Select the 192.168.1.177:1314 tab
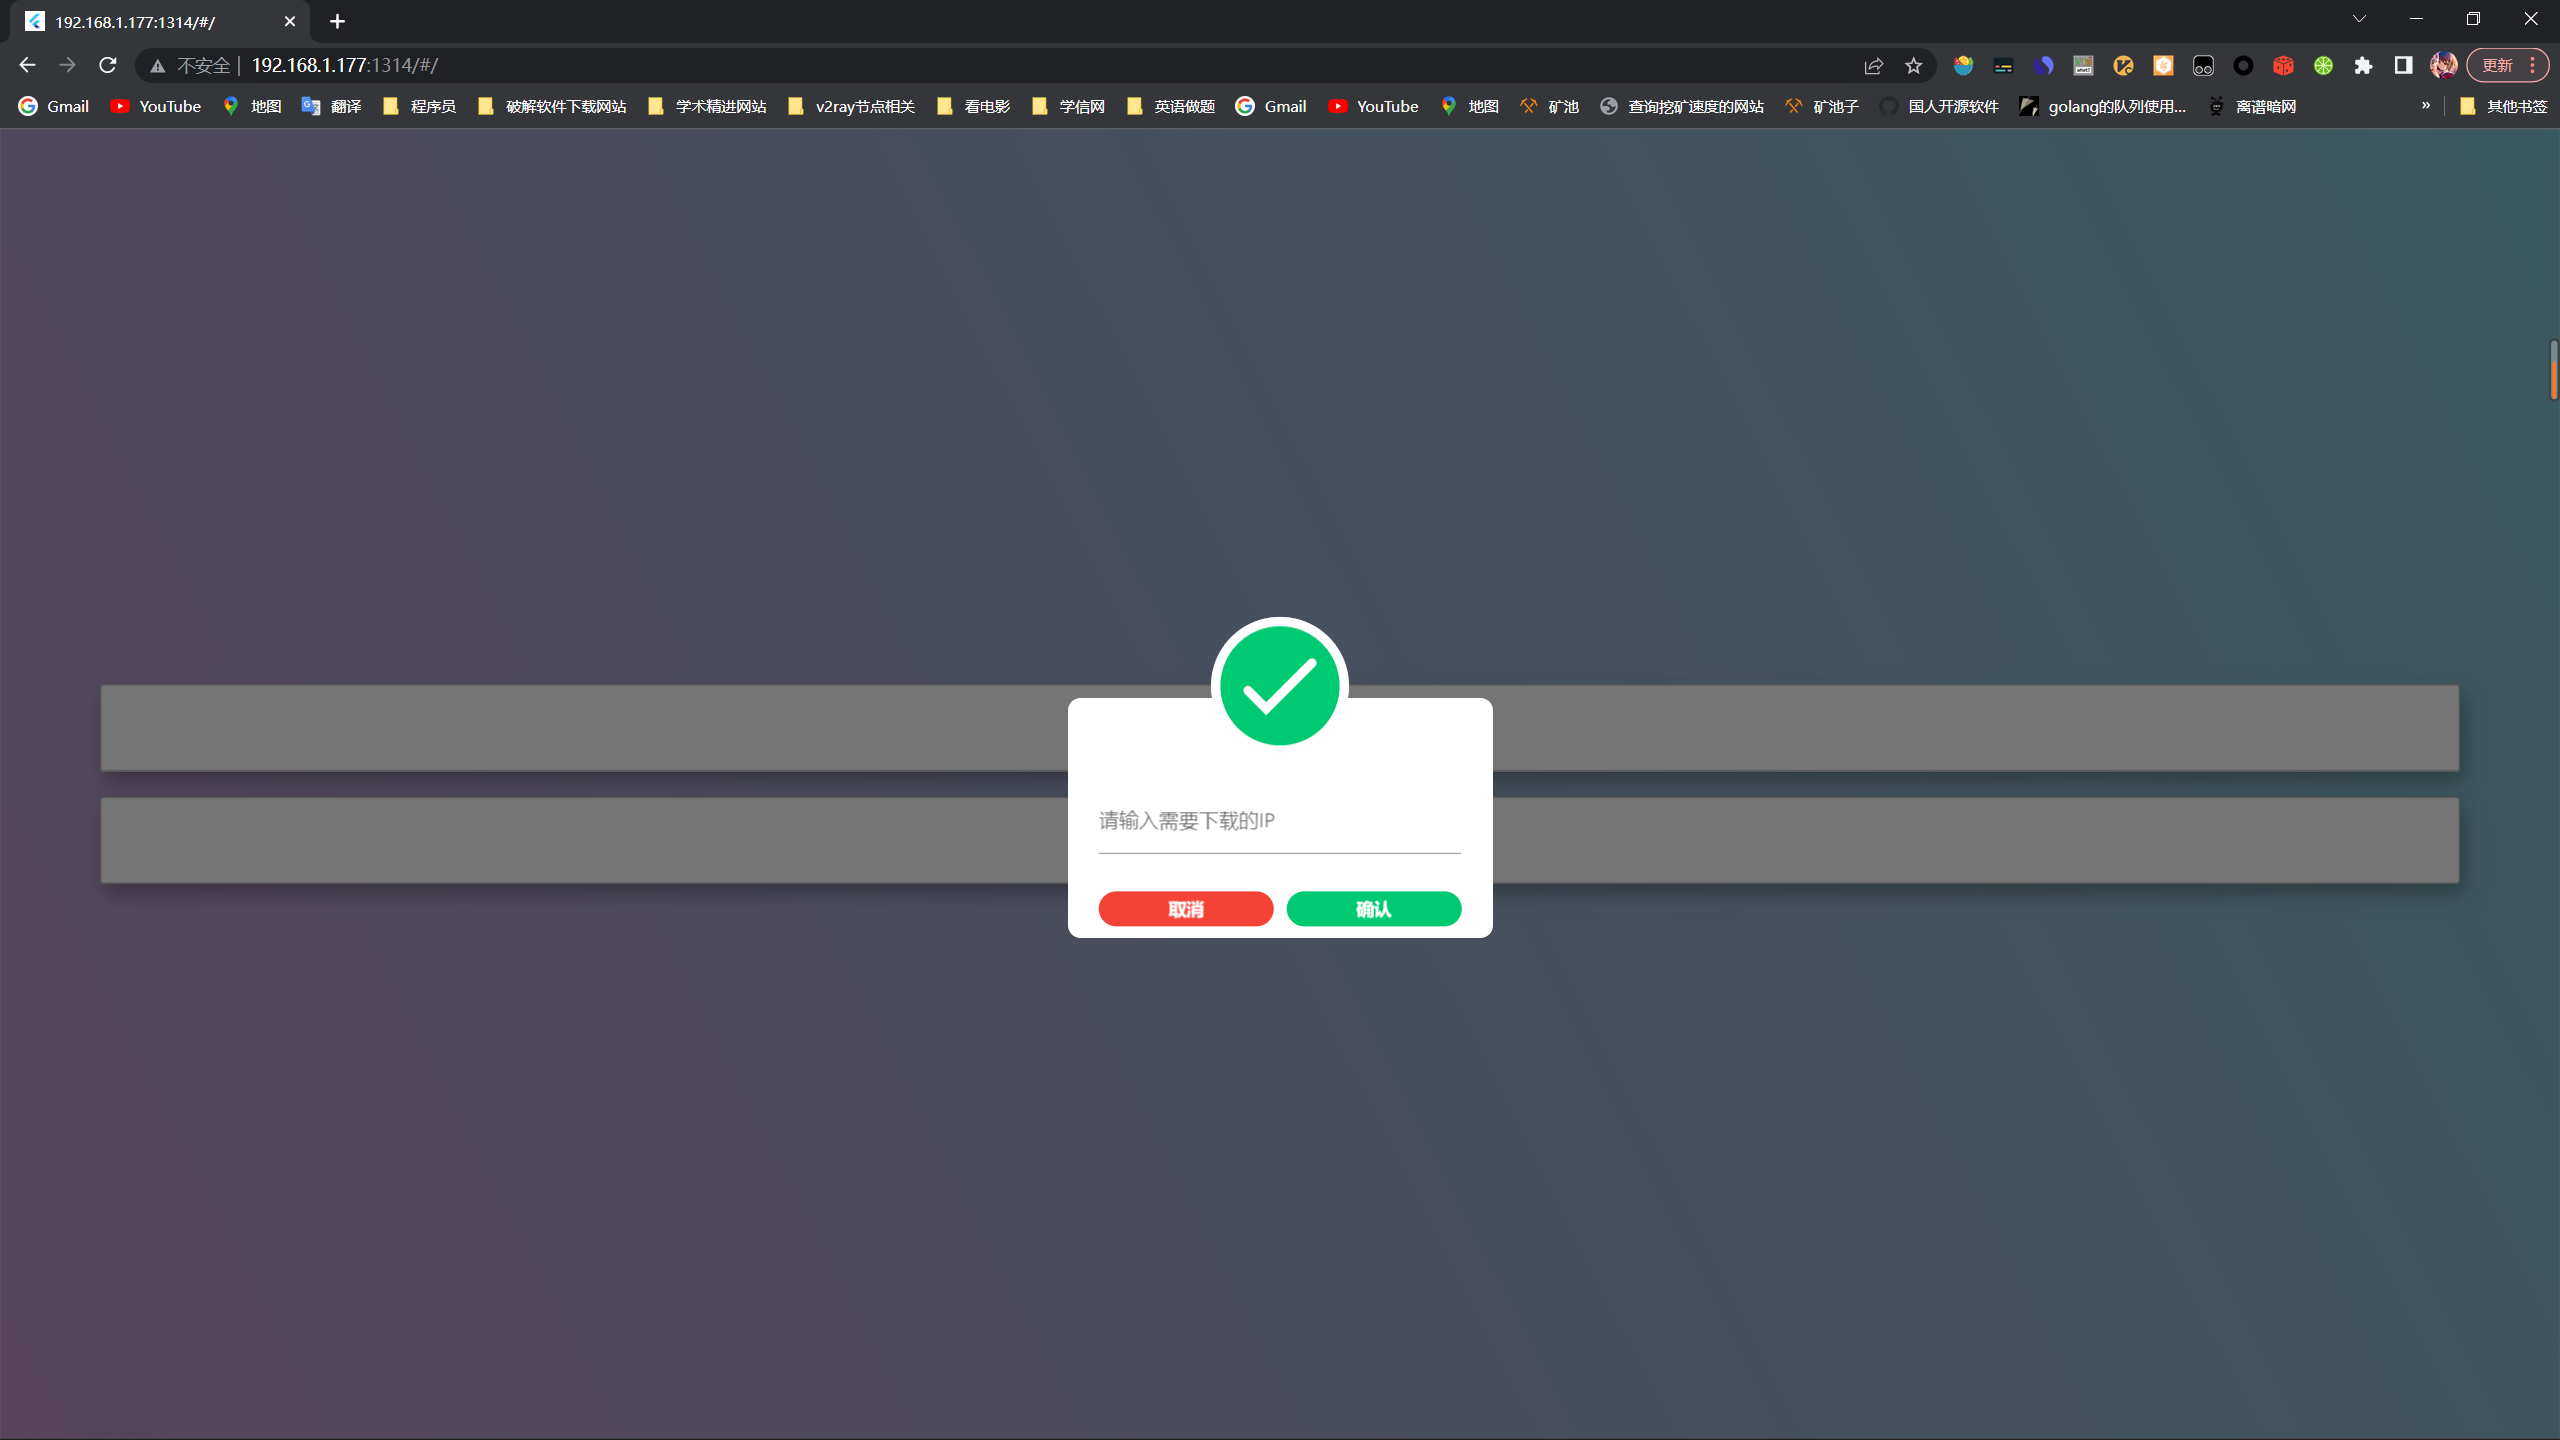The width and height of the screenshot is (2560, 1440). click(x=150, y=21)
